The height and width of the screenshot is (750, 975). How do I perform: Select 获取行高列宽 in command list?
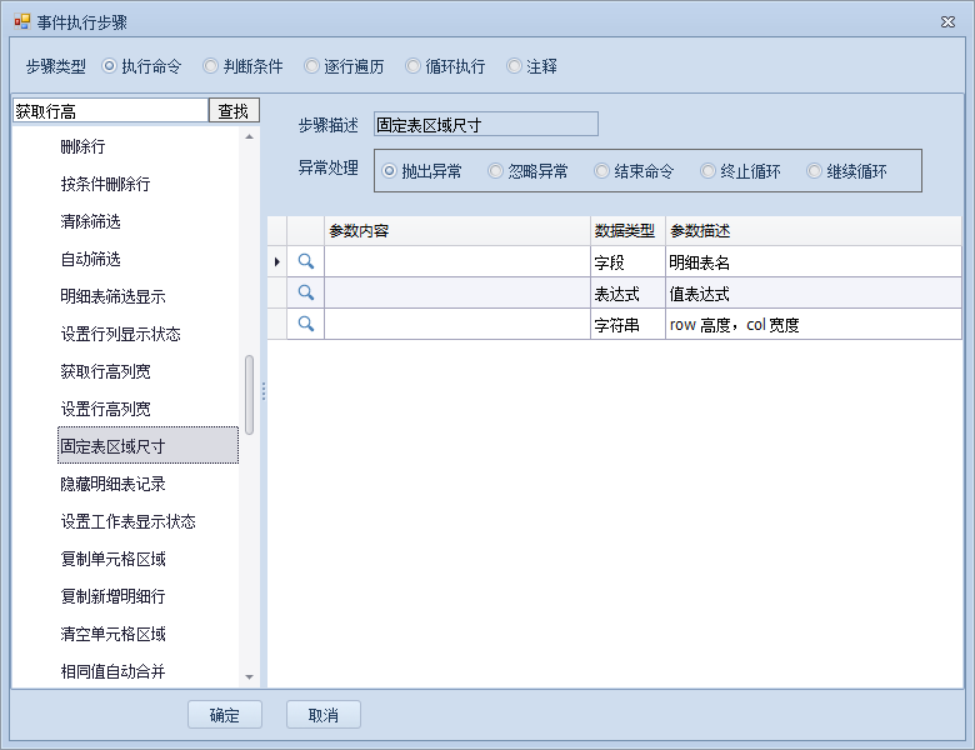coord(106,372)
